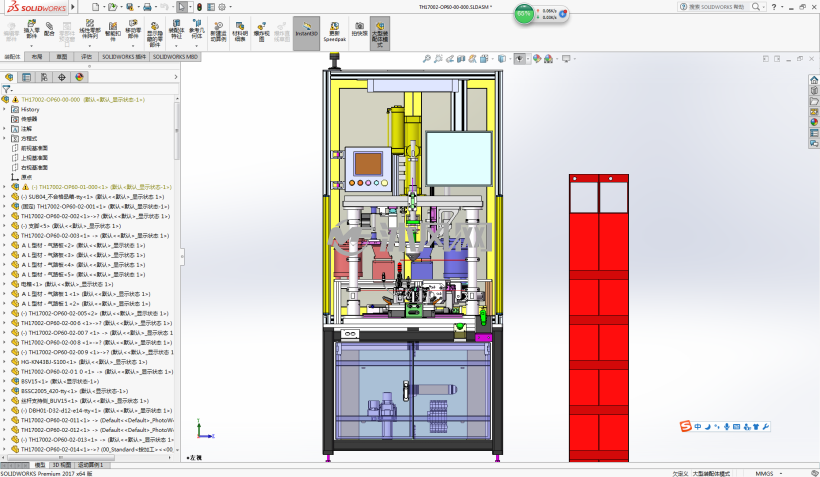Click the Mate (配合) paperclip tool

tap(49, 29)
